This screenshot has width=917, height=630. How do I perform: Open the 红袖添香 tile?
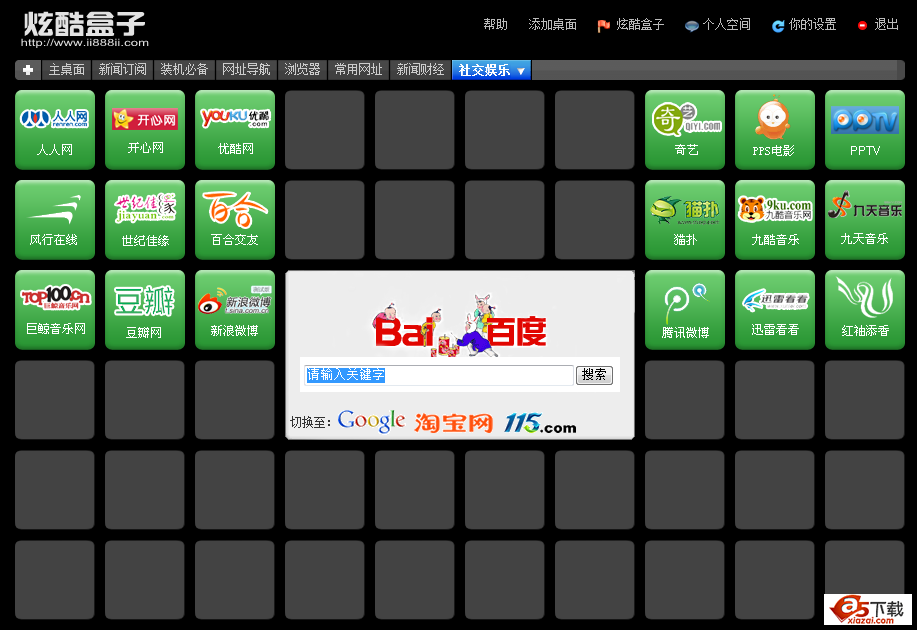[x=865, y=309]
